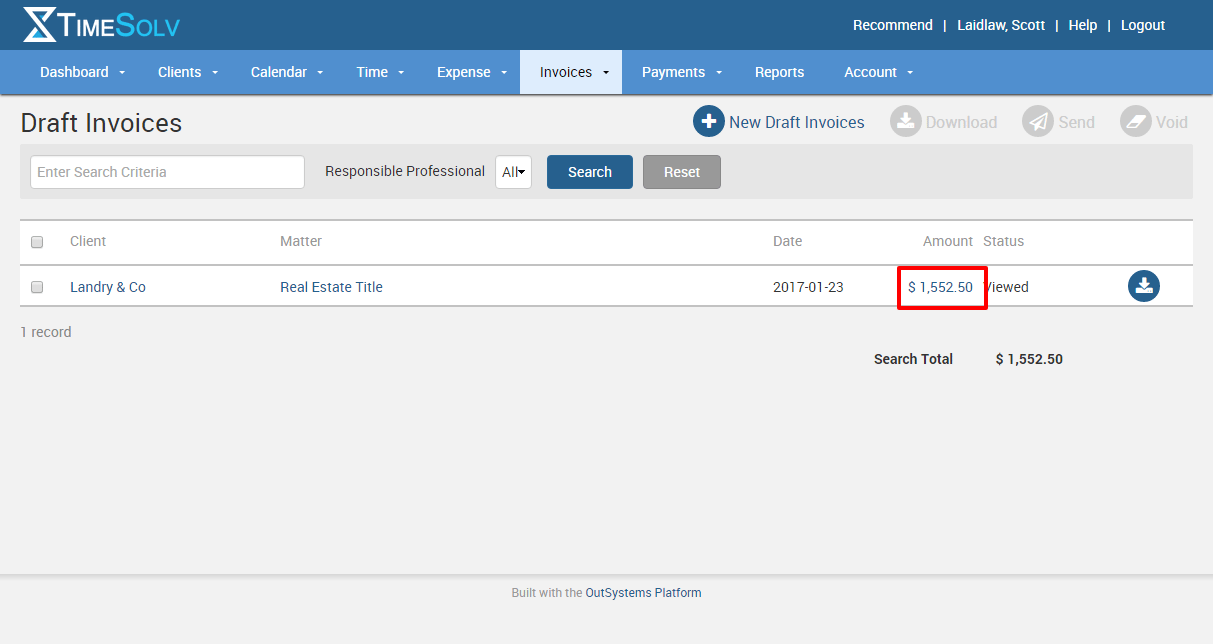Click the TimeSolv hourglass logo

pos(40,25)
